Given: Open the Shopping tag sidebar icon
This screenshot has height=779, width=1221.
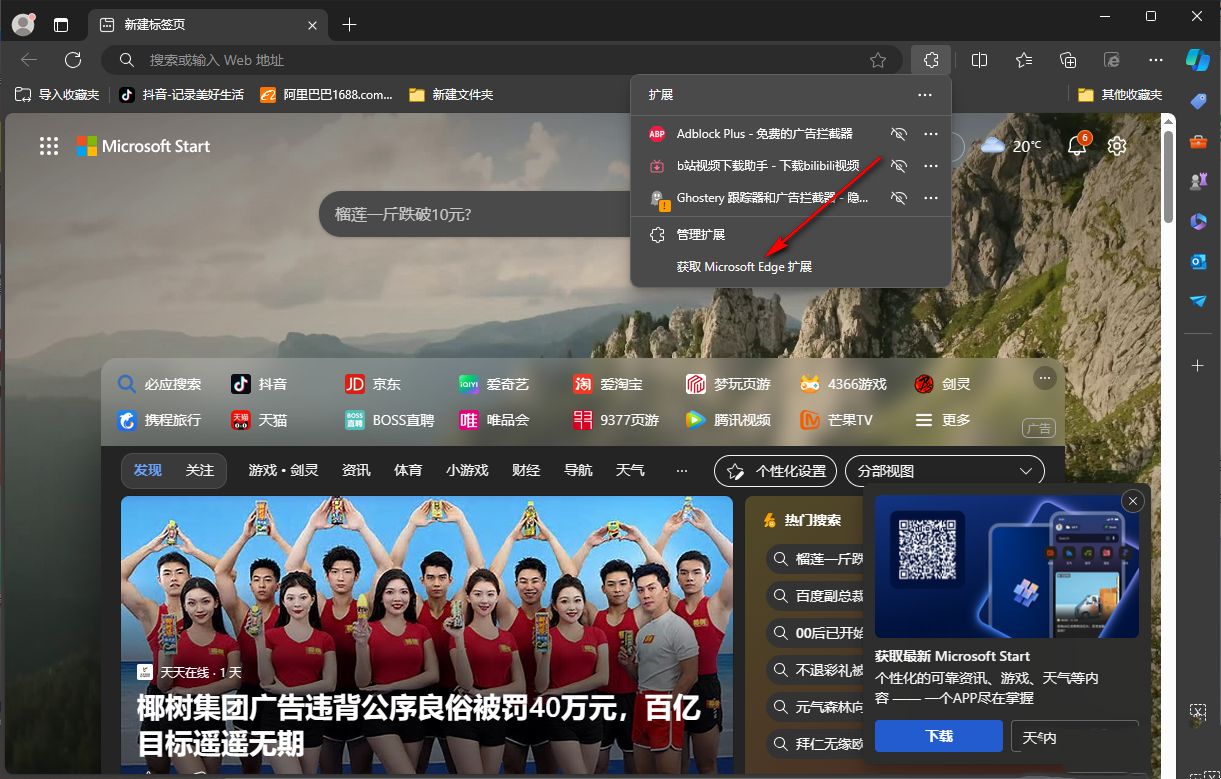Looking at the screenshot, I should (1198, 101).
